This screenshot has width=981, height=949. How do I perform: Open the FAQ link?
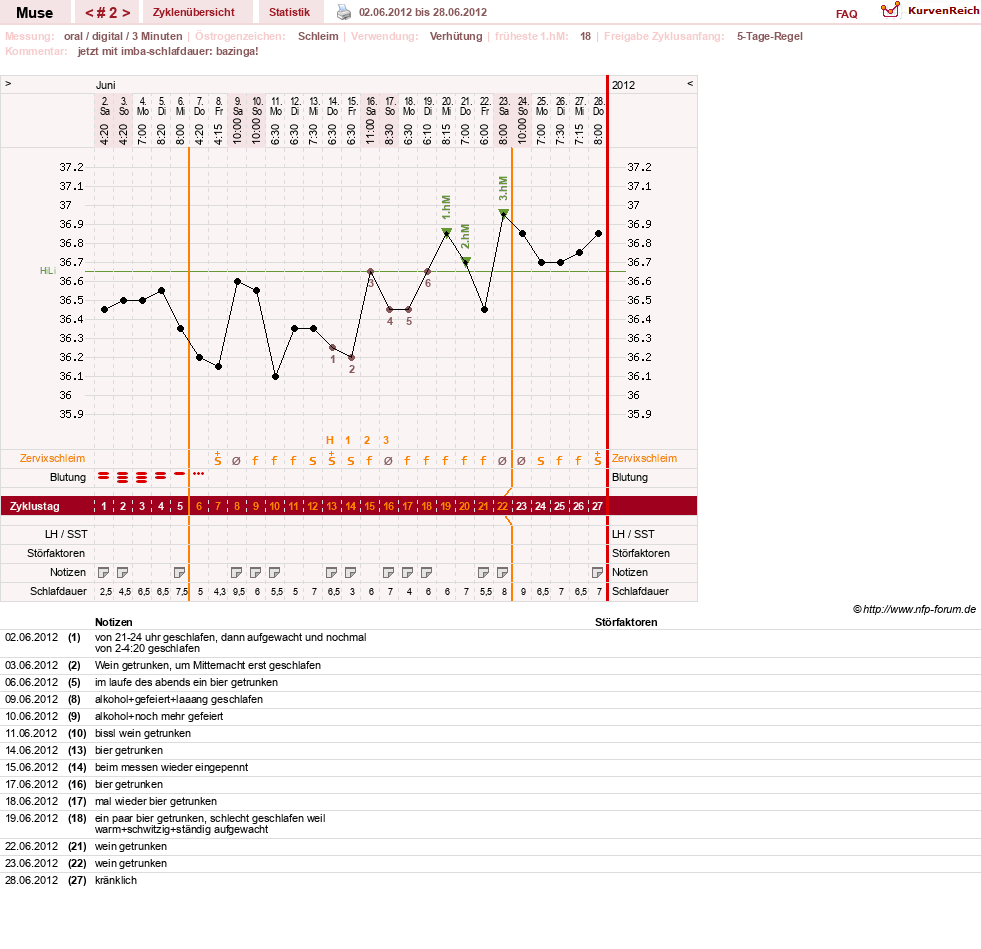[846, 14]
